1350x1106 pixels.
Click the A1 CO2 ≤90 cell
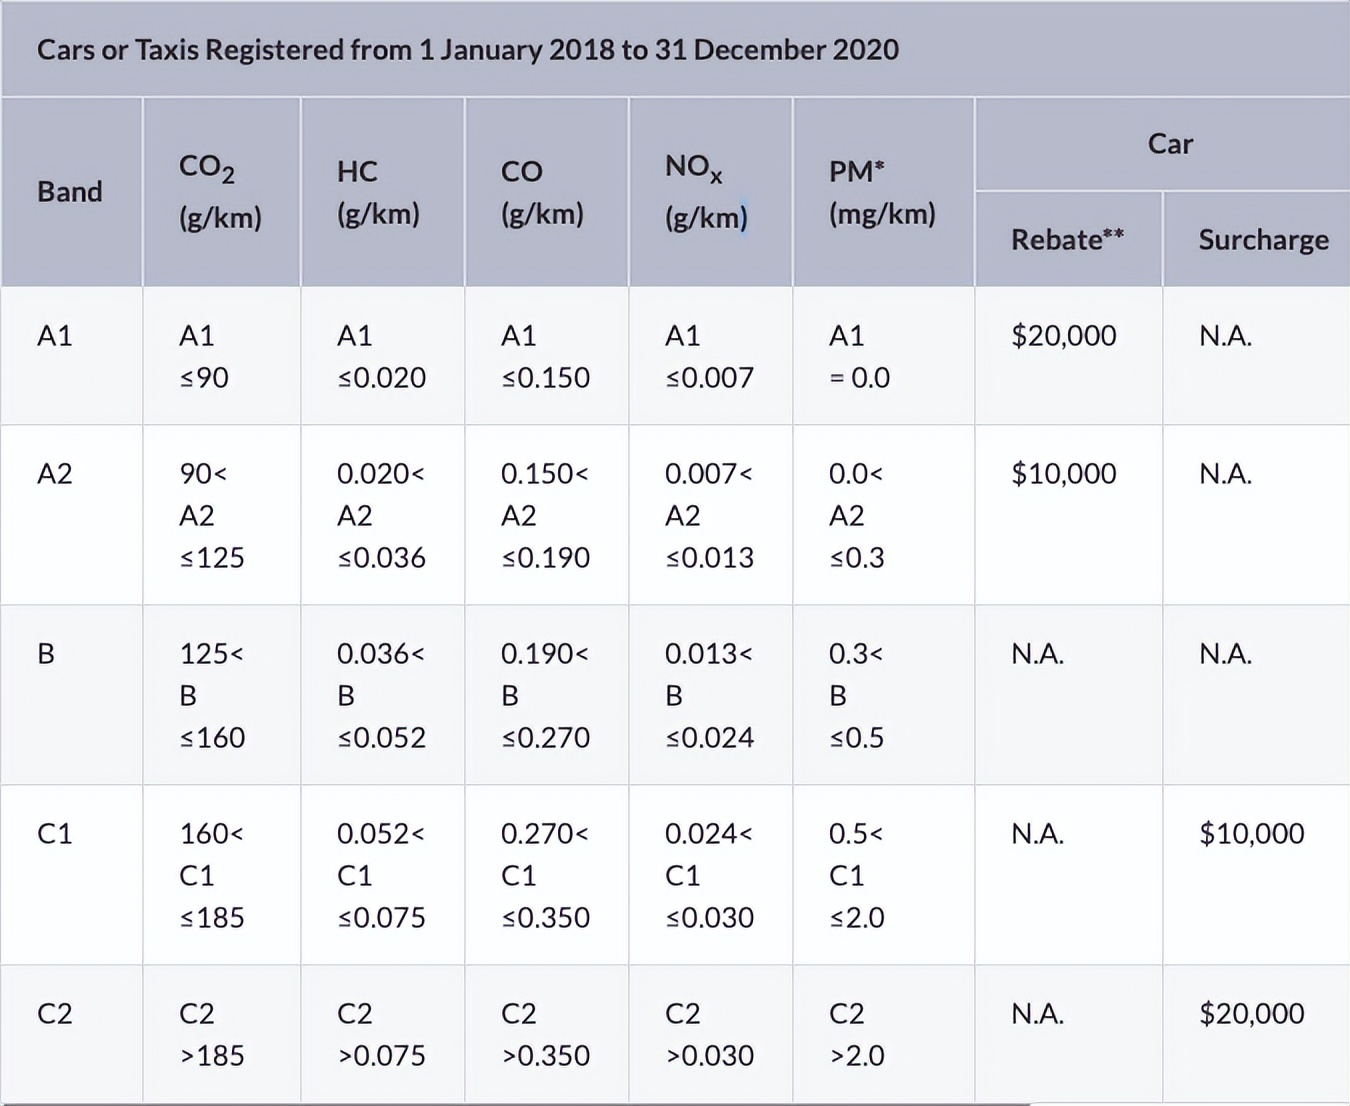click(x=204, y=356)
